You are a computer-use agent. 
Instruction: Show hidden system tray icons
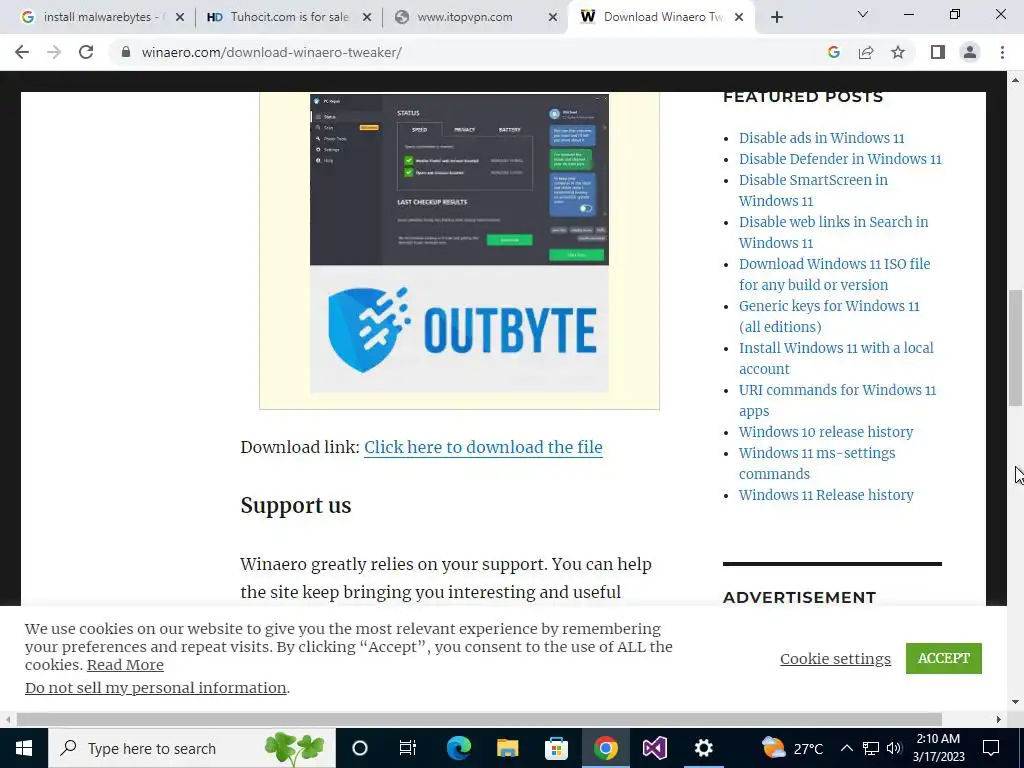pyautogui.click(x=846, y=748)
